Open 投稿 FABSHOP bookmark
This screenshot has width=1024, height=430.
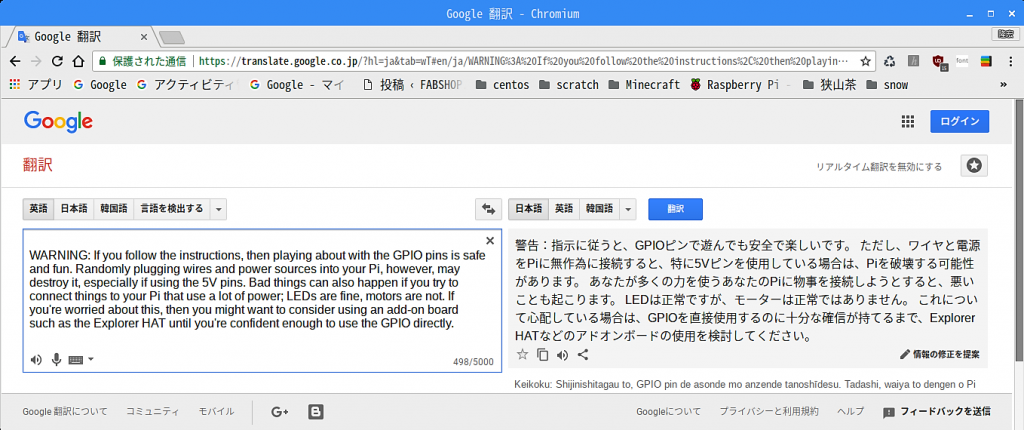[x=413, y=85]
